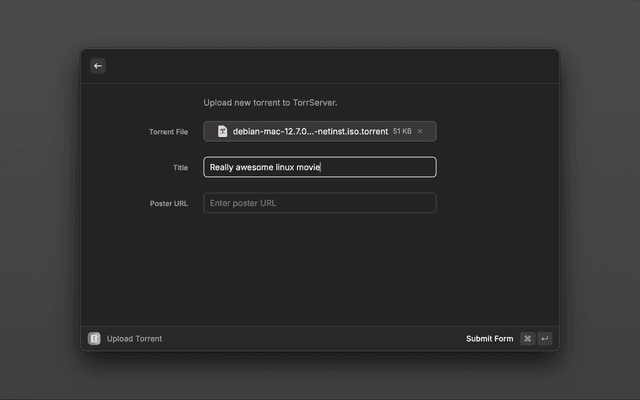This screenshot has height=400, width=640.
Task: Click the Torrent File label
Action: 168,132
